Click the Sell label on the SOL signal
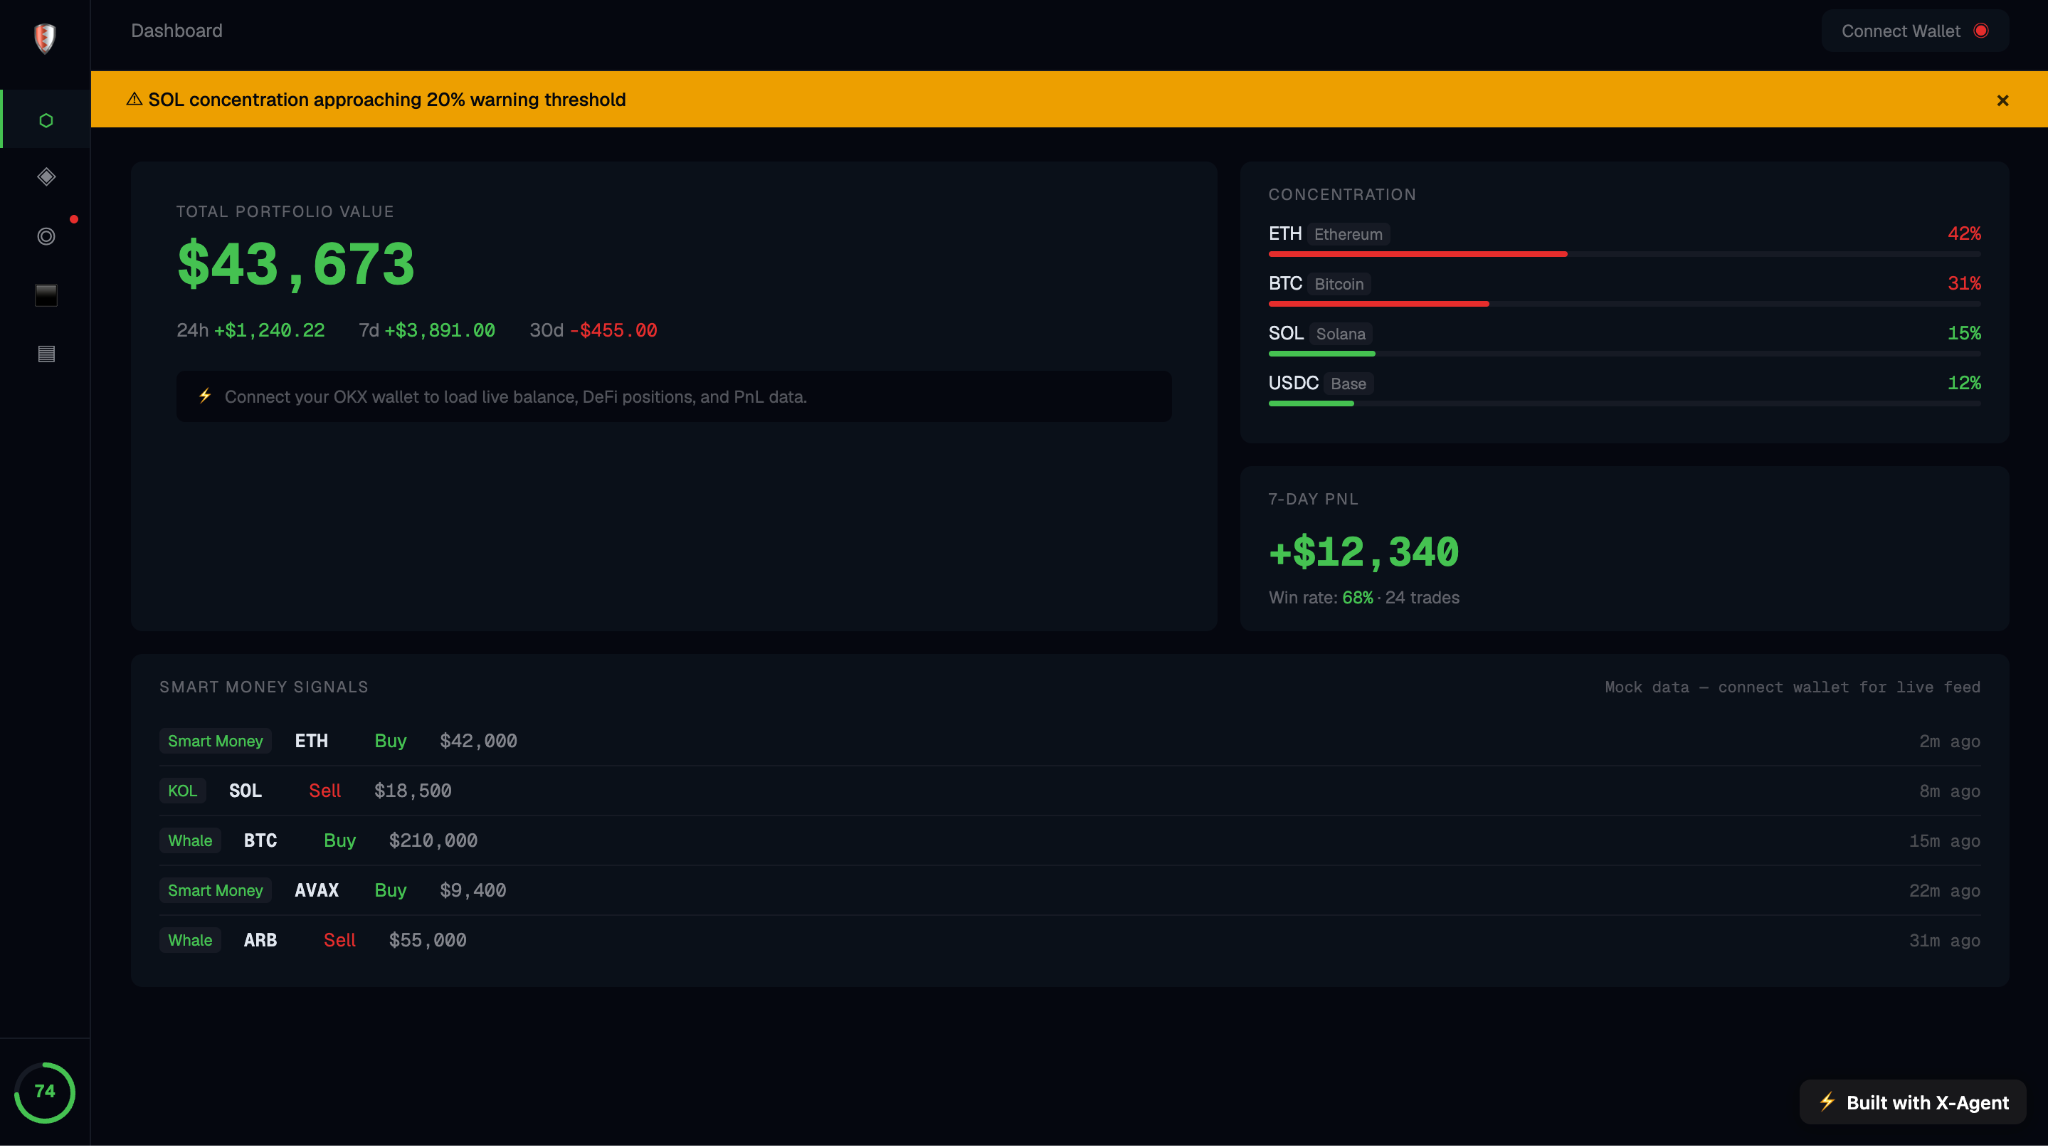Viewport: 2048px width, 1146px height. coord(325,791)
